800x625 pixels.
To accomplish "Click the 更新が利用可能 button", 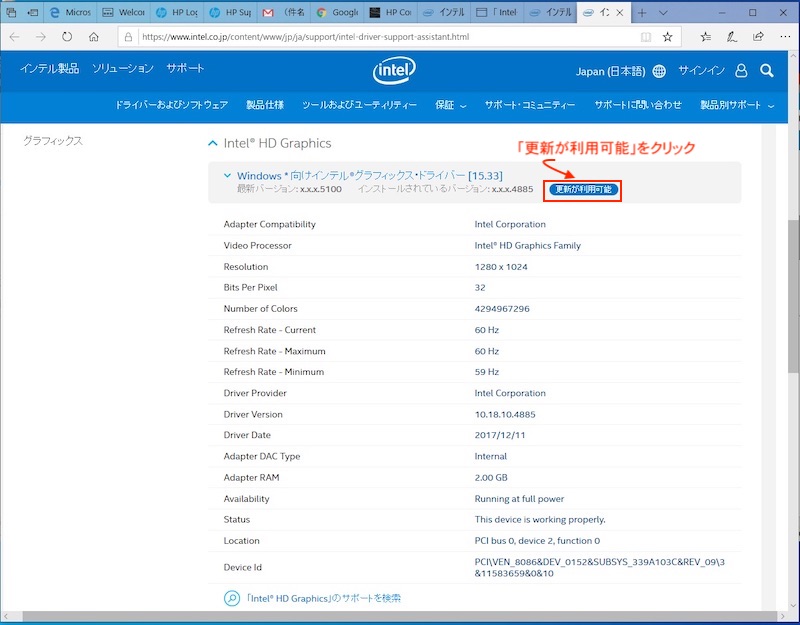I will click(584, 189).
